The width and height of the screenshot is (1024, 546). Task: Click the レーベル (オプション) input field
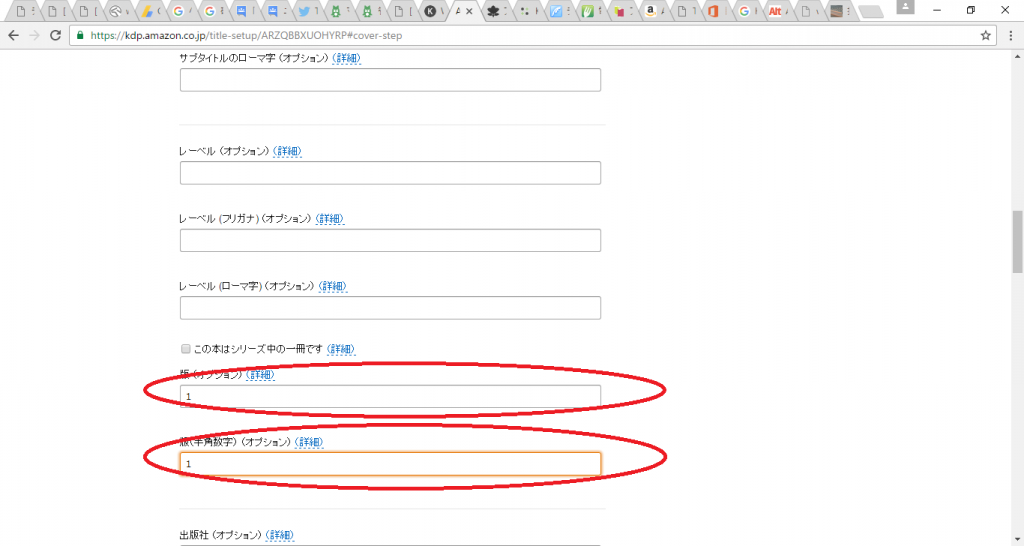[x=390, y=173]
